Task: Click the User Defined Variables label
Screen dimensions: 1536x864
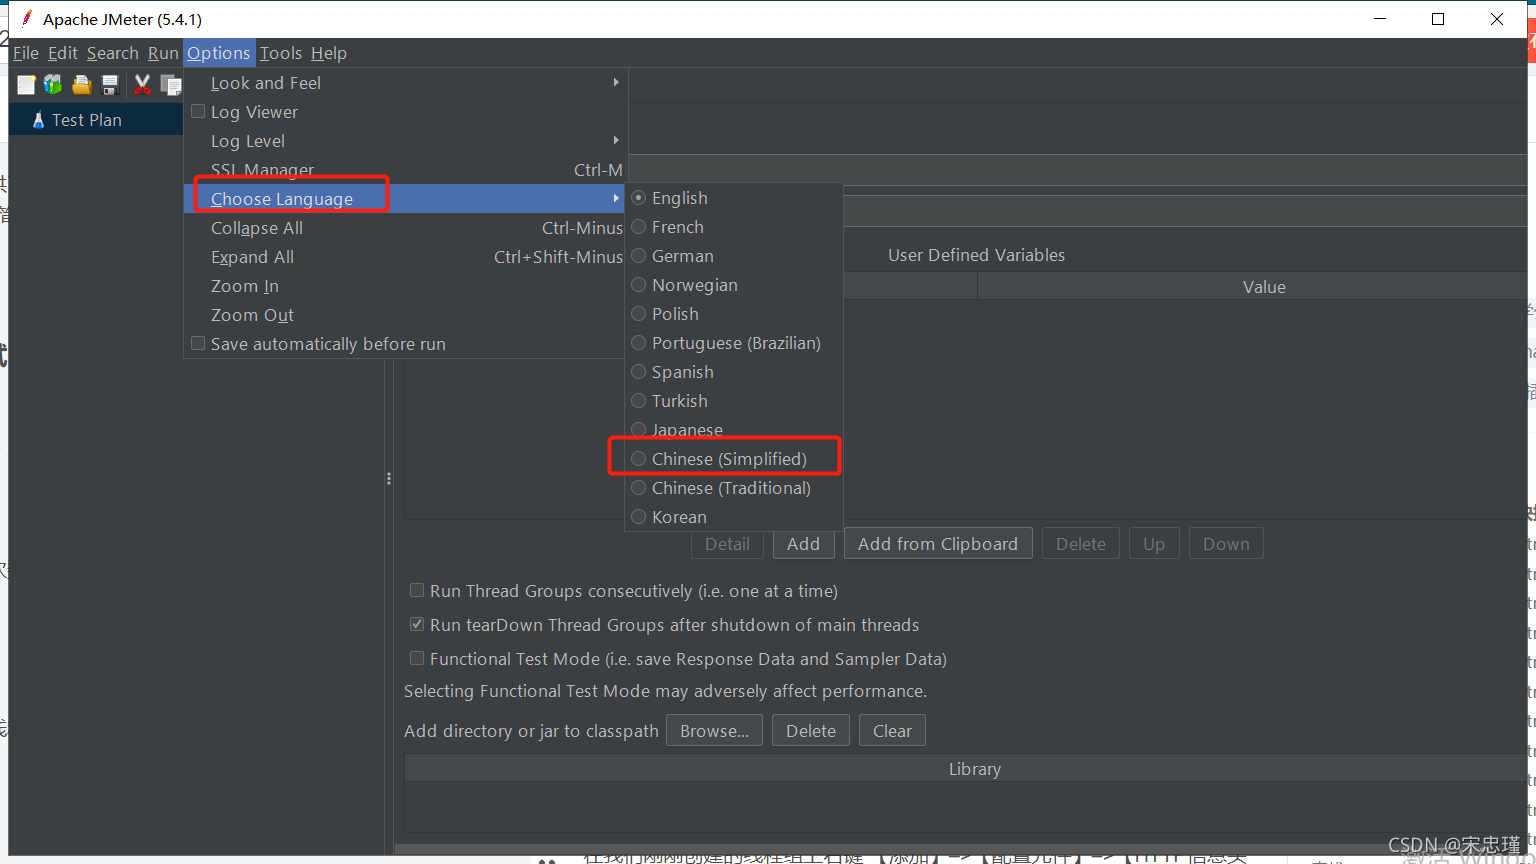Action: pos(976,255)
